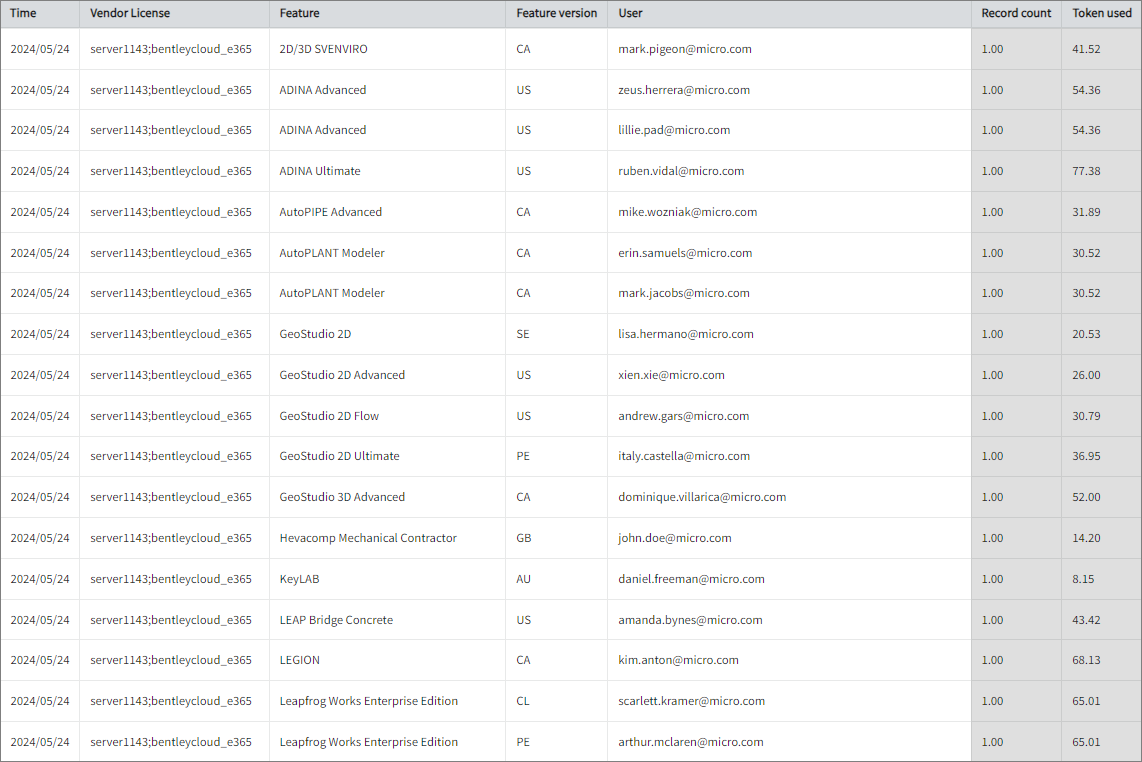The height and width of the screenshot is (762, 1142).
Task: Select the LEAP Bridge Concrete feature cell
Action: [x=336, y=620]
